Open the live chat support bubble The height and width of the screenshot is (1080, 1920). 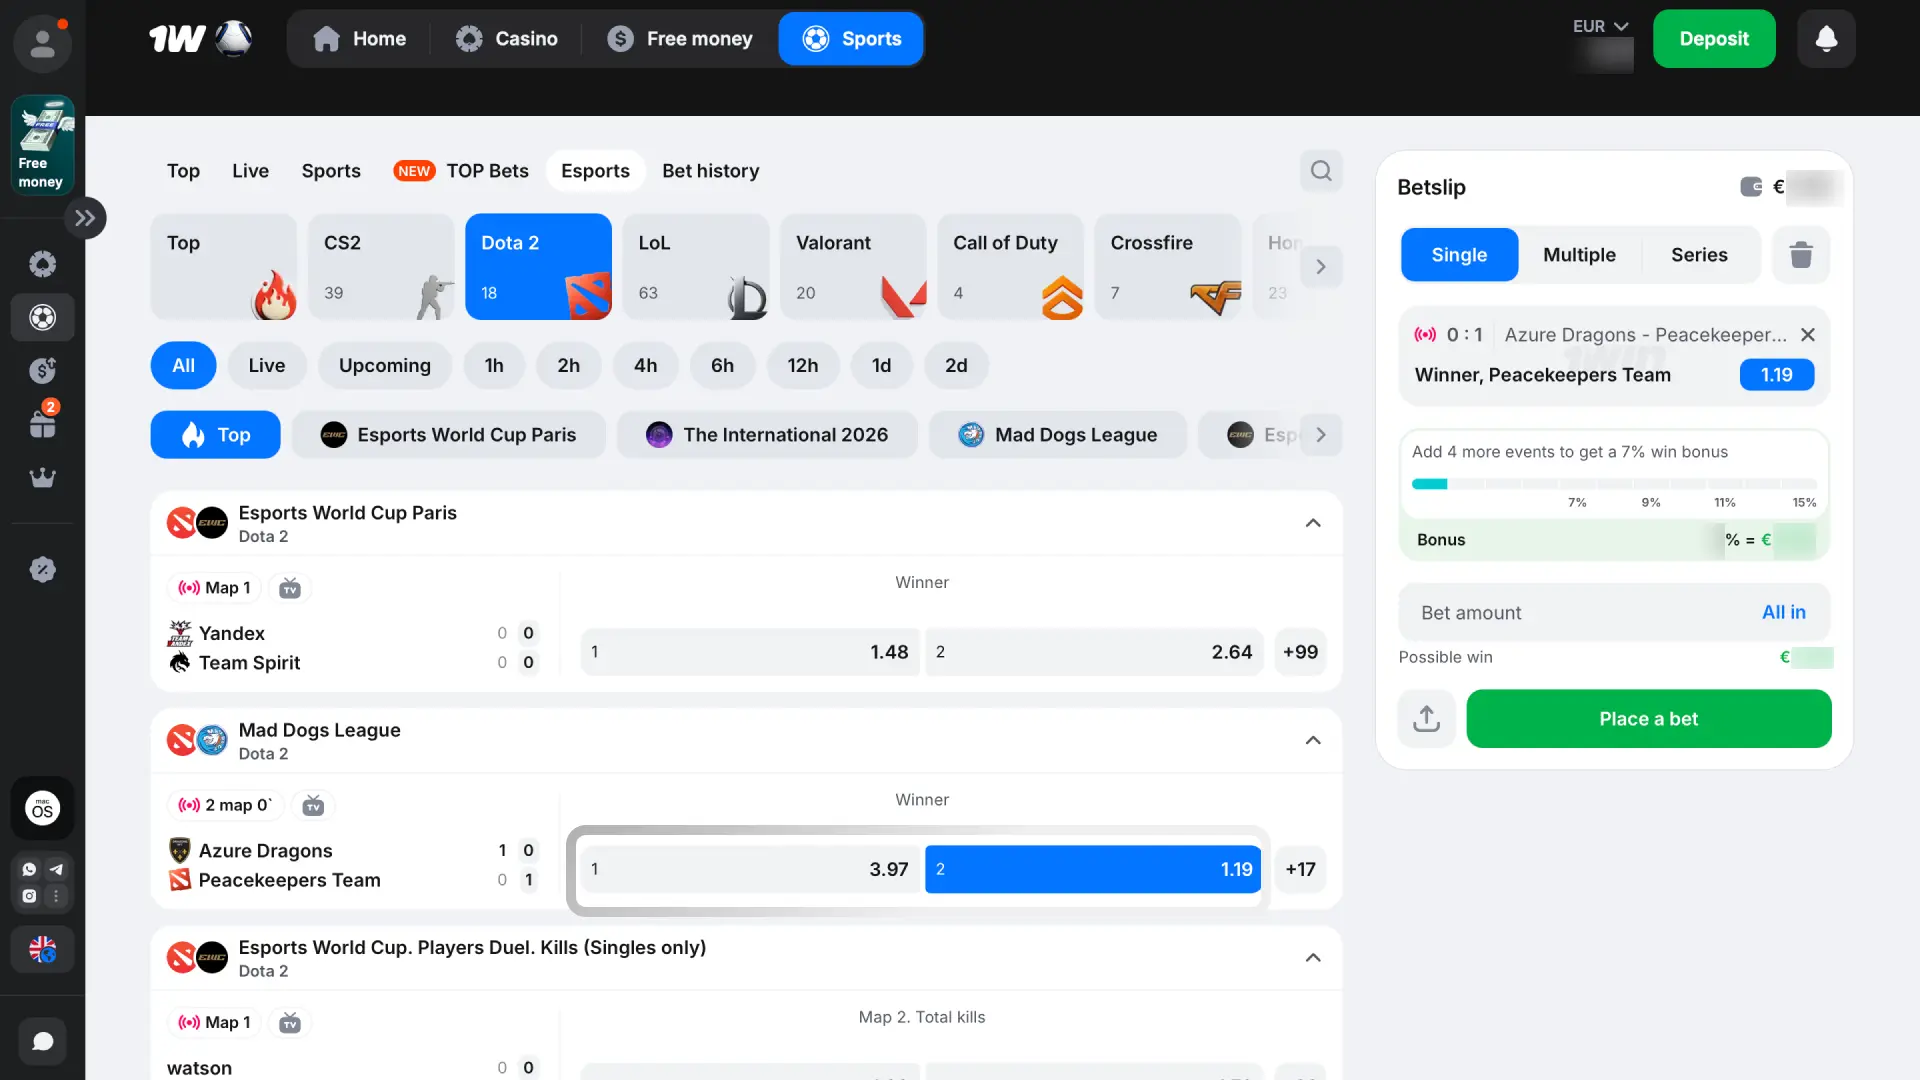pos(42,1041)
